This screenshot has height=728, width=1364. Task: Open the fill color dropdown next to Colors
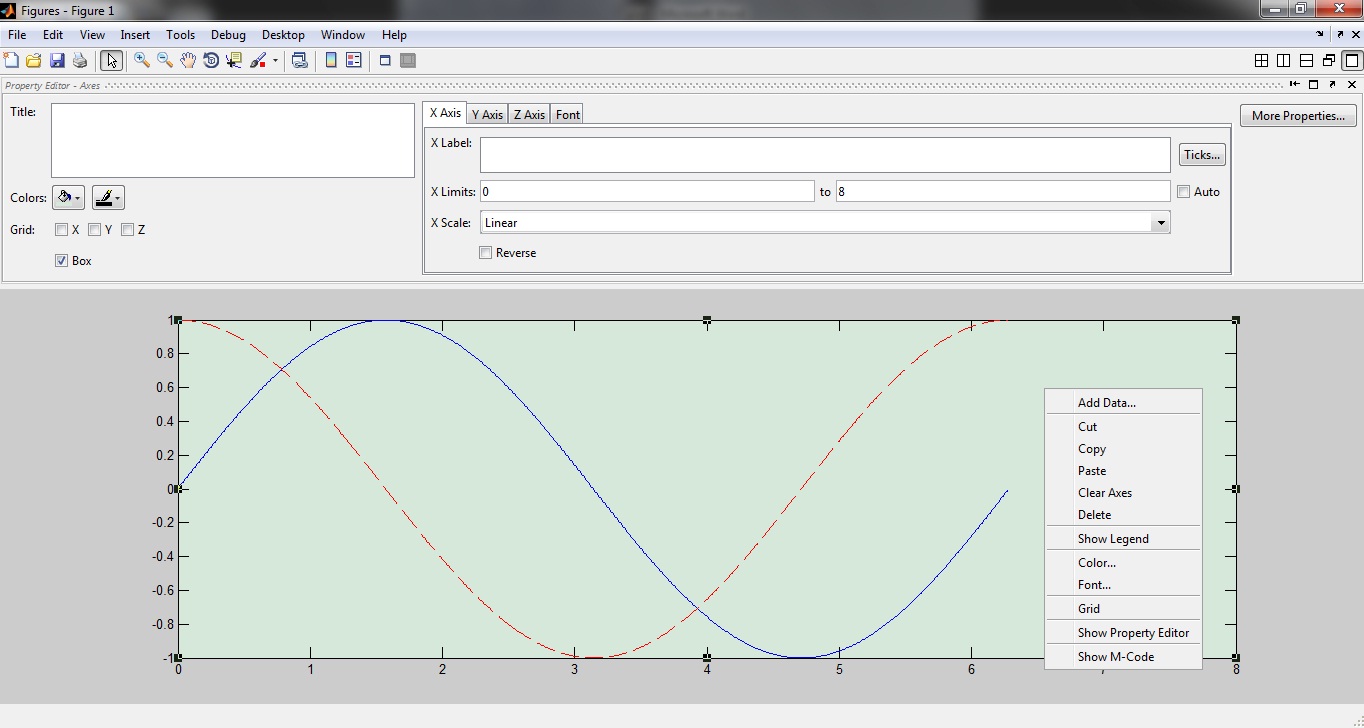click(68, 197)
